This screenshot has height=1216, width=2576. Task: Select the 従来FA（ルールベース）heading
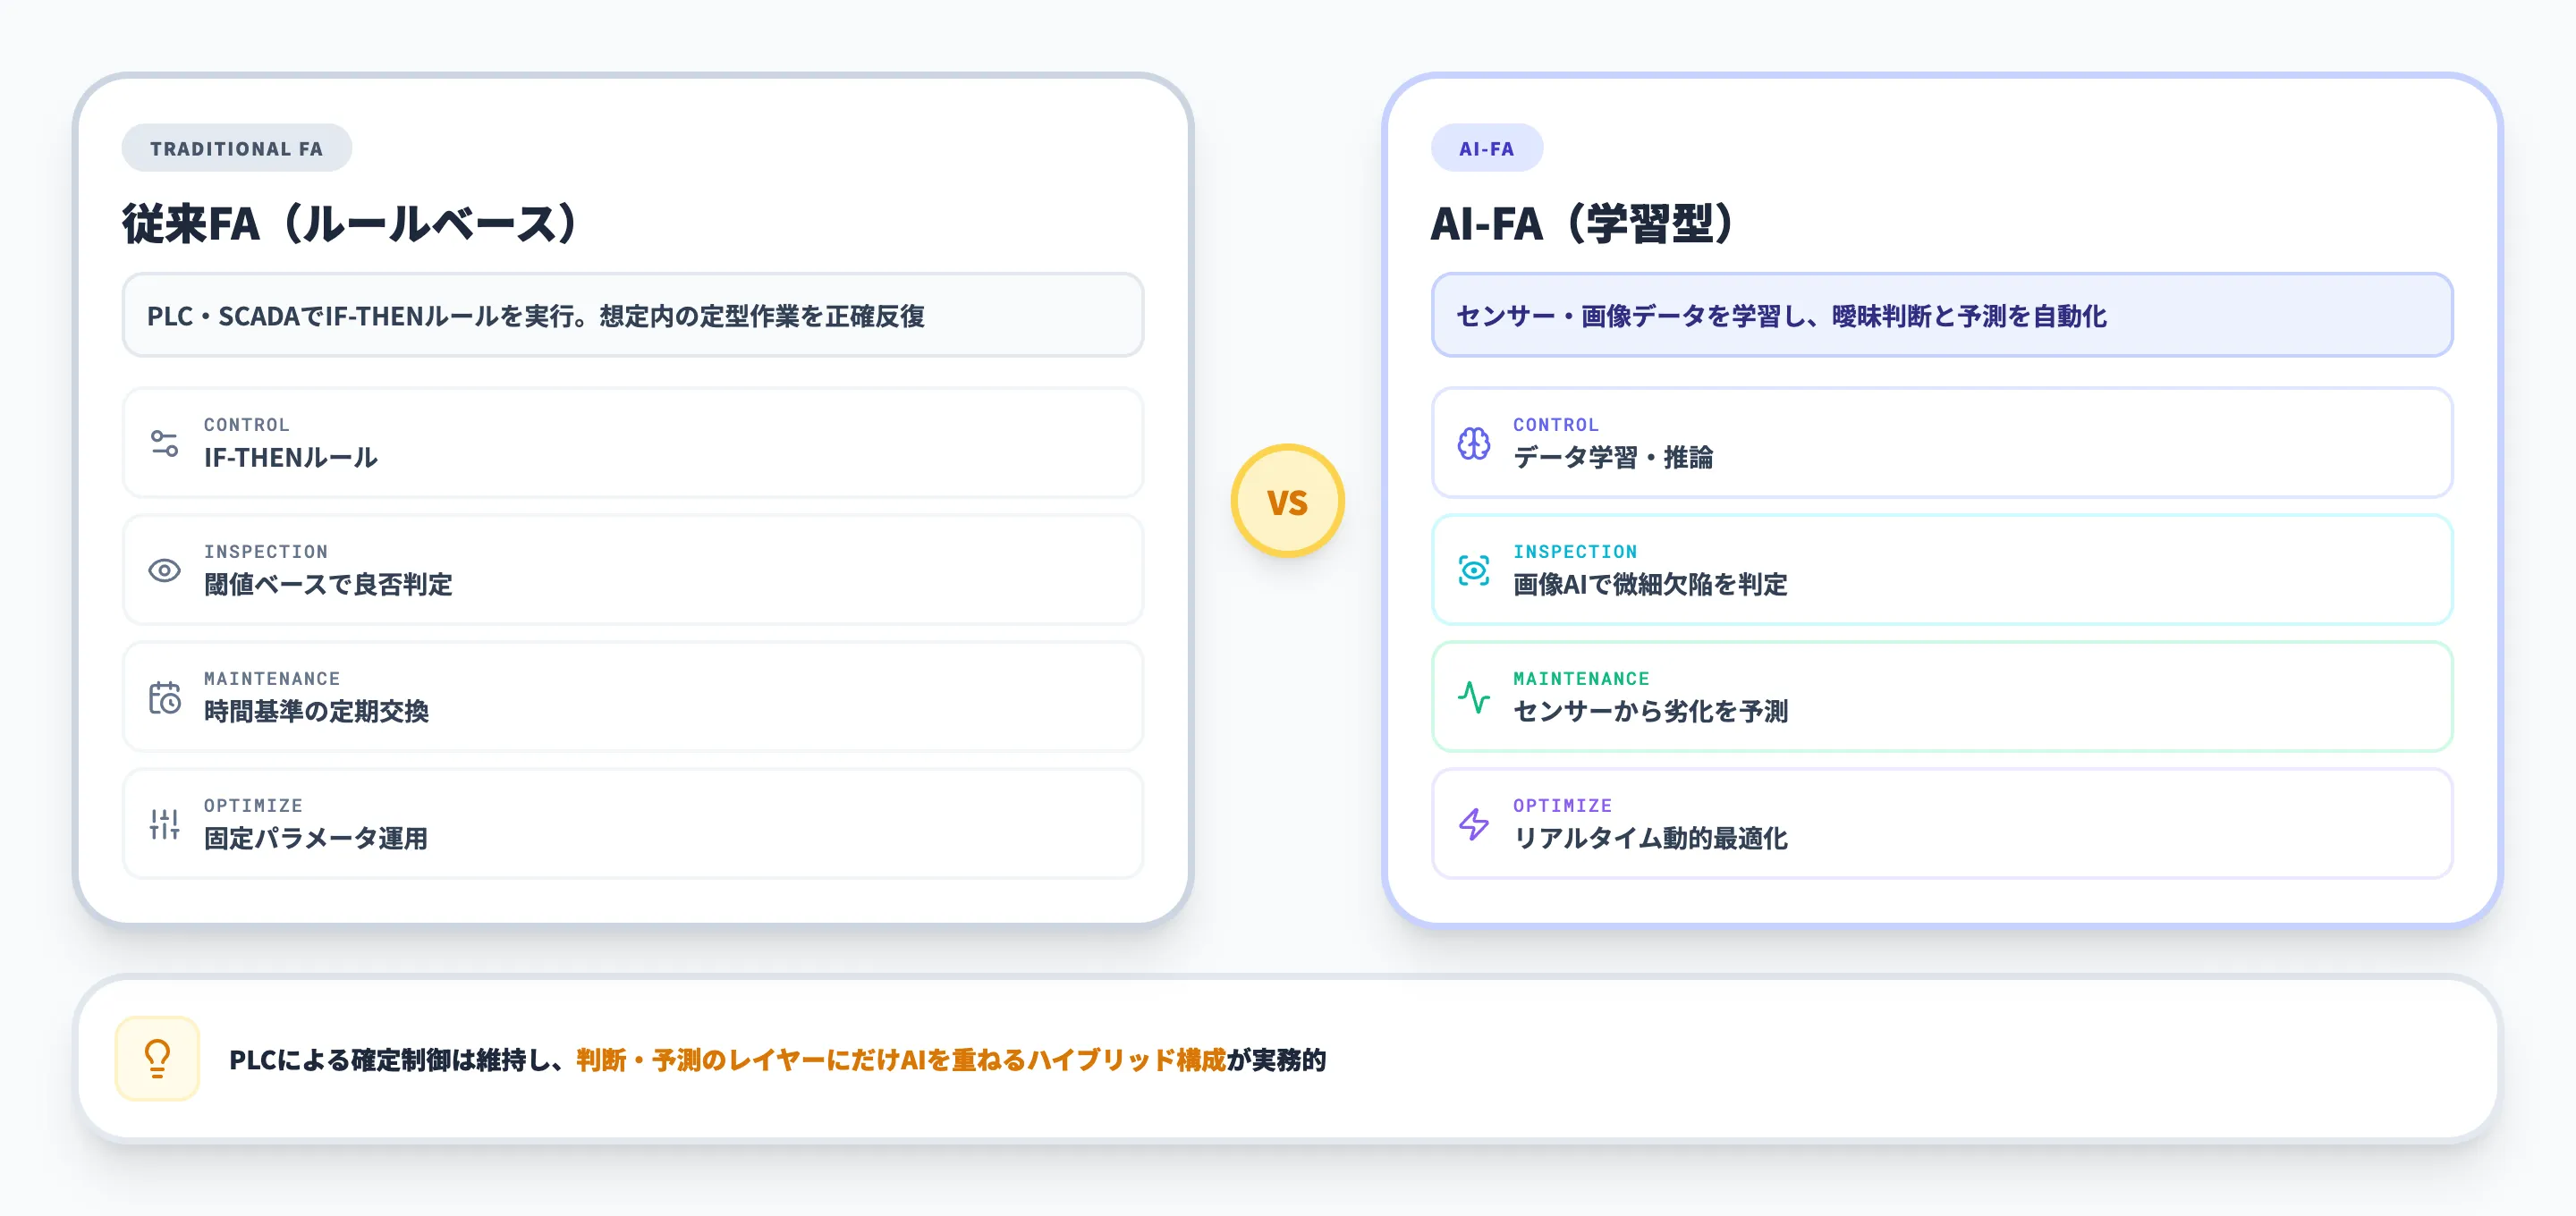point(349,222)
